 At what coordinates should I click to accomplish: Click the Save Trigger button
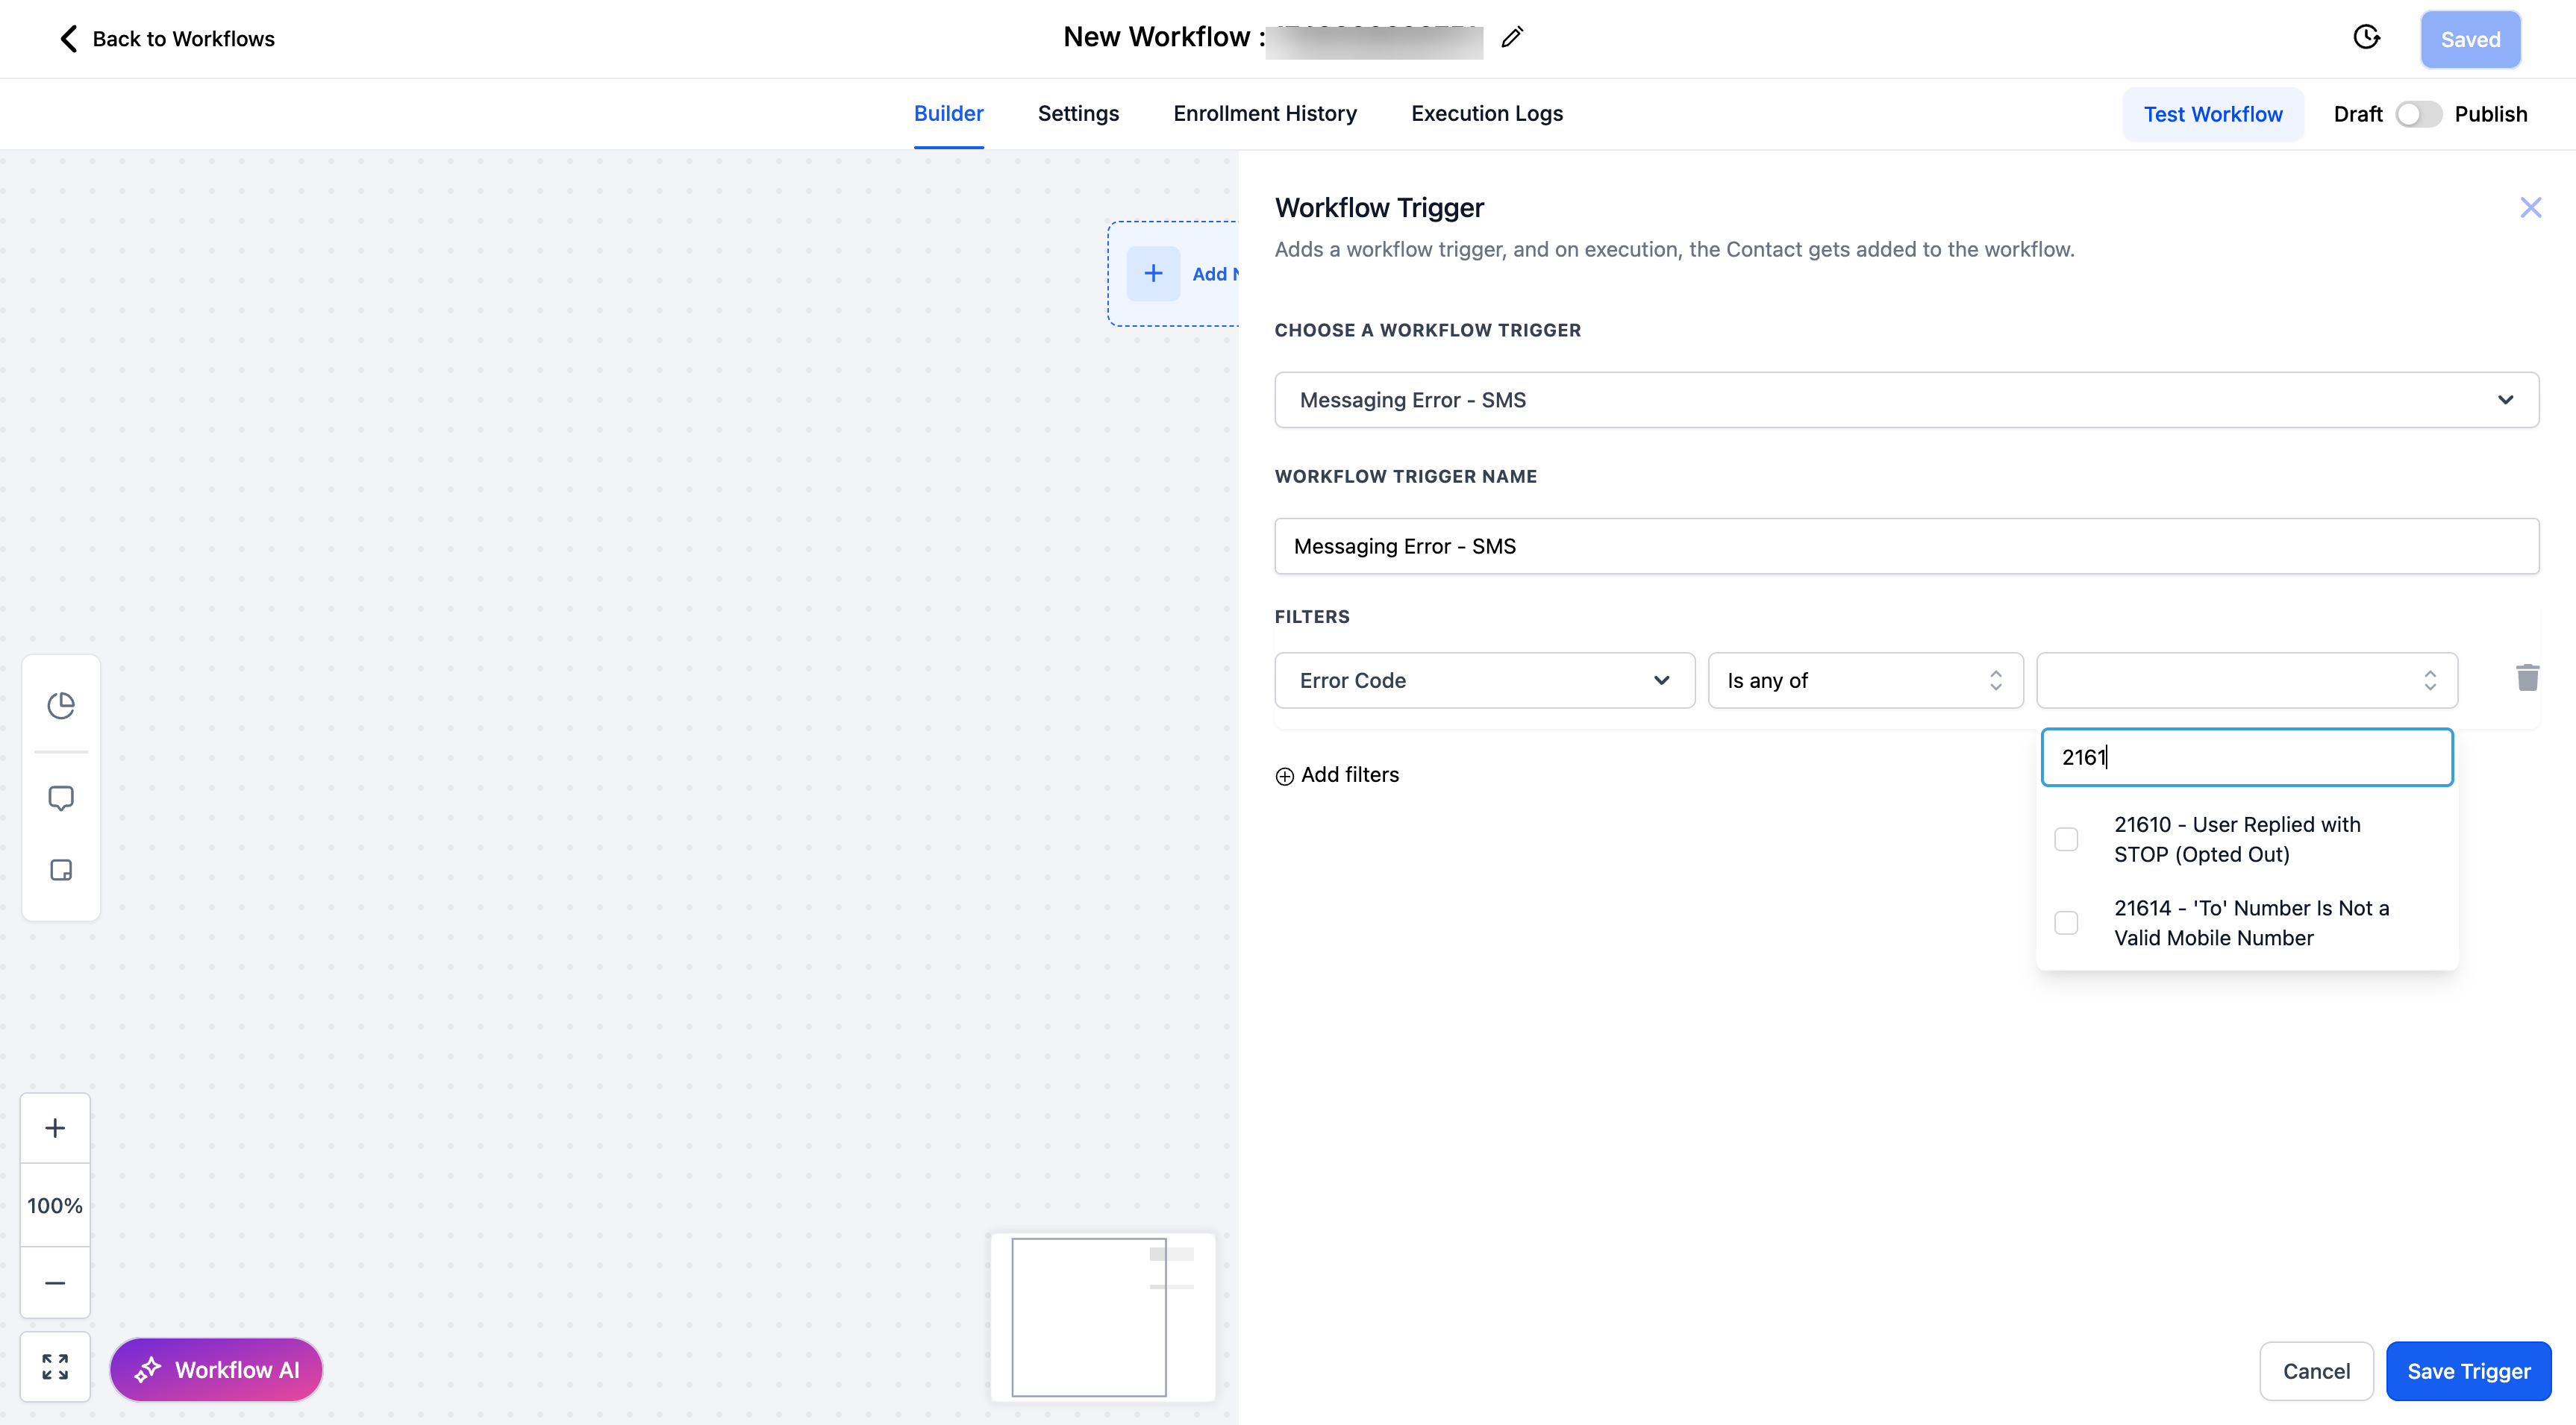[2468, 1371]
